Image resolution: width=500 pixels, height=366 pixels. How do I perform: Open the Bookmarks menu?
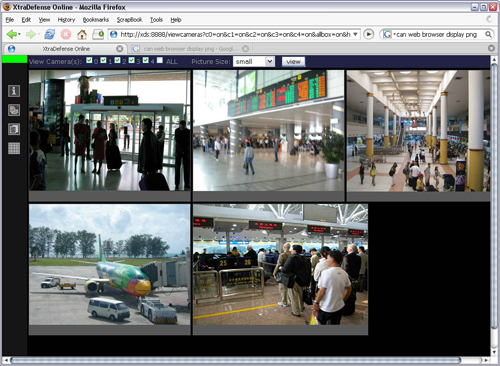pos(96,20)
